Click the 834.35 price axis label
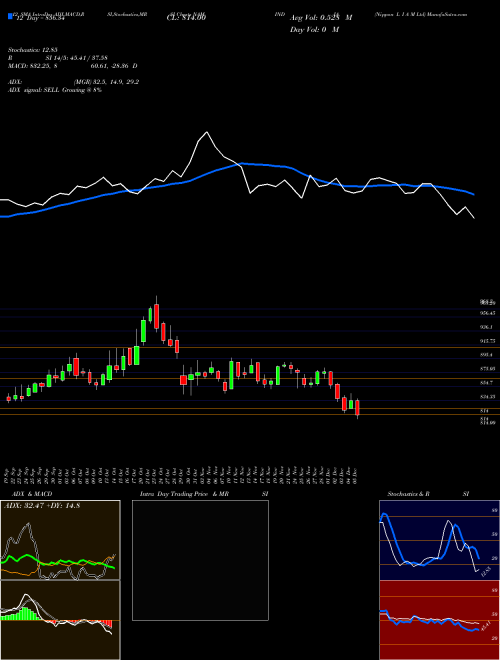 pos(487,397)
